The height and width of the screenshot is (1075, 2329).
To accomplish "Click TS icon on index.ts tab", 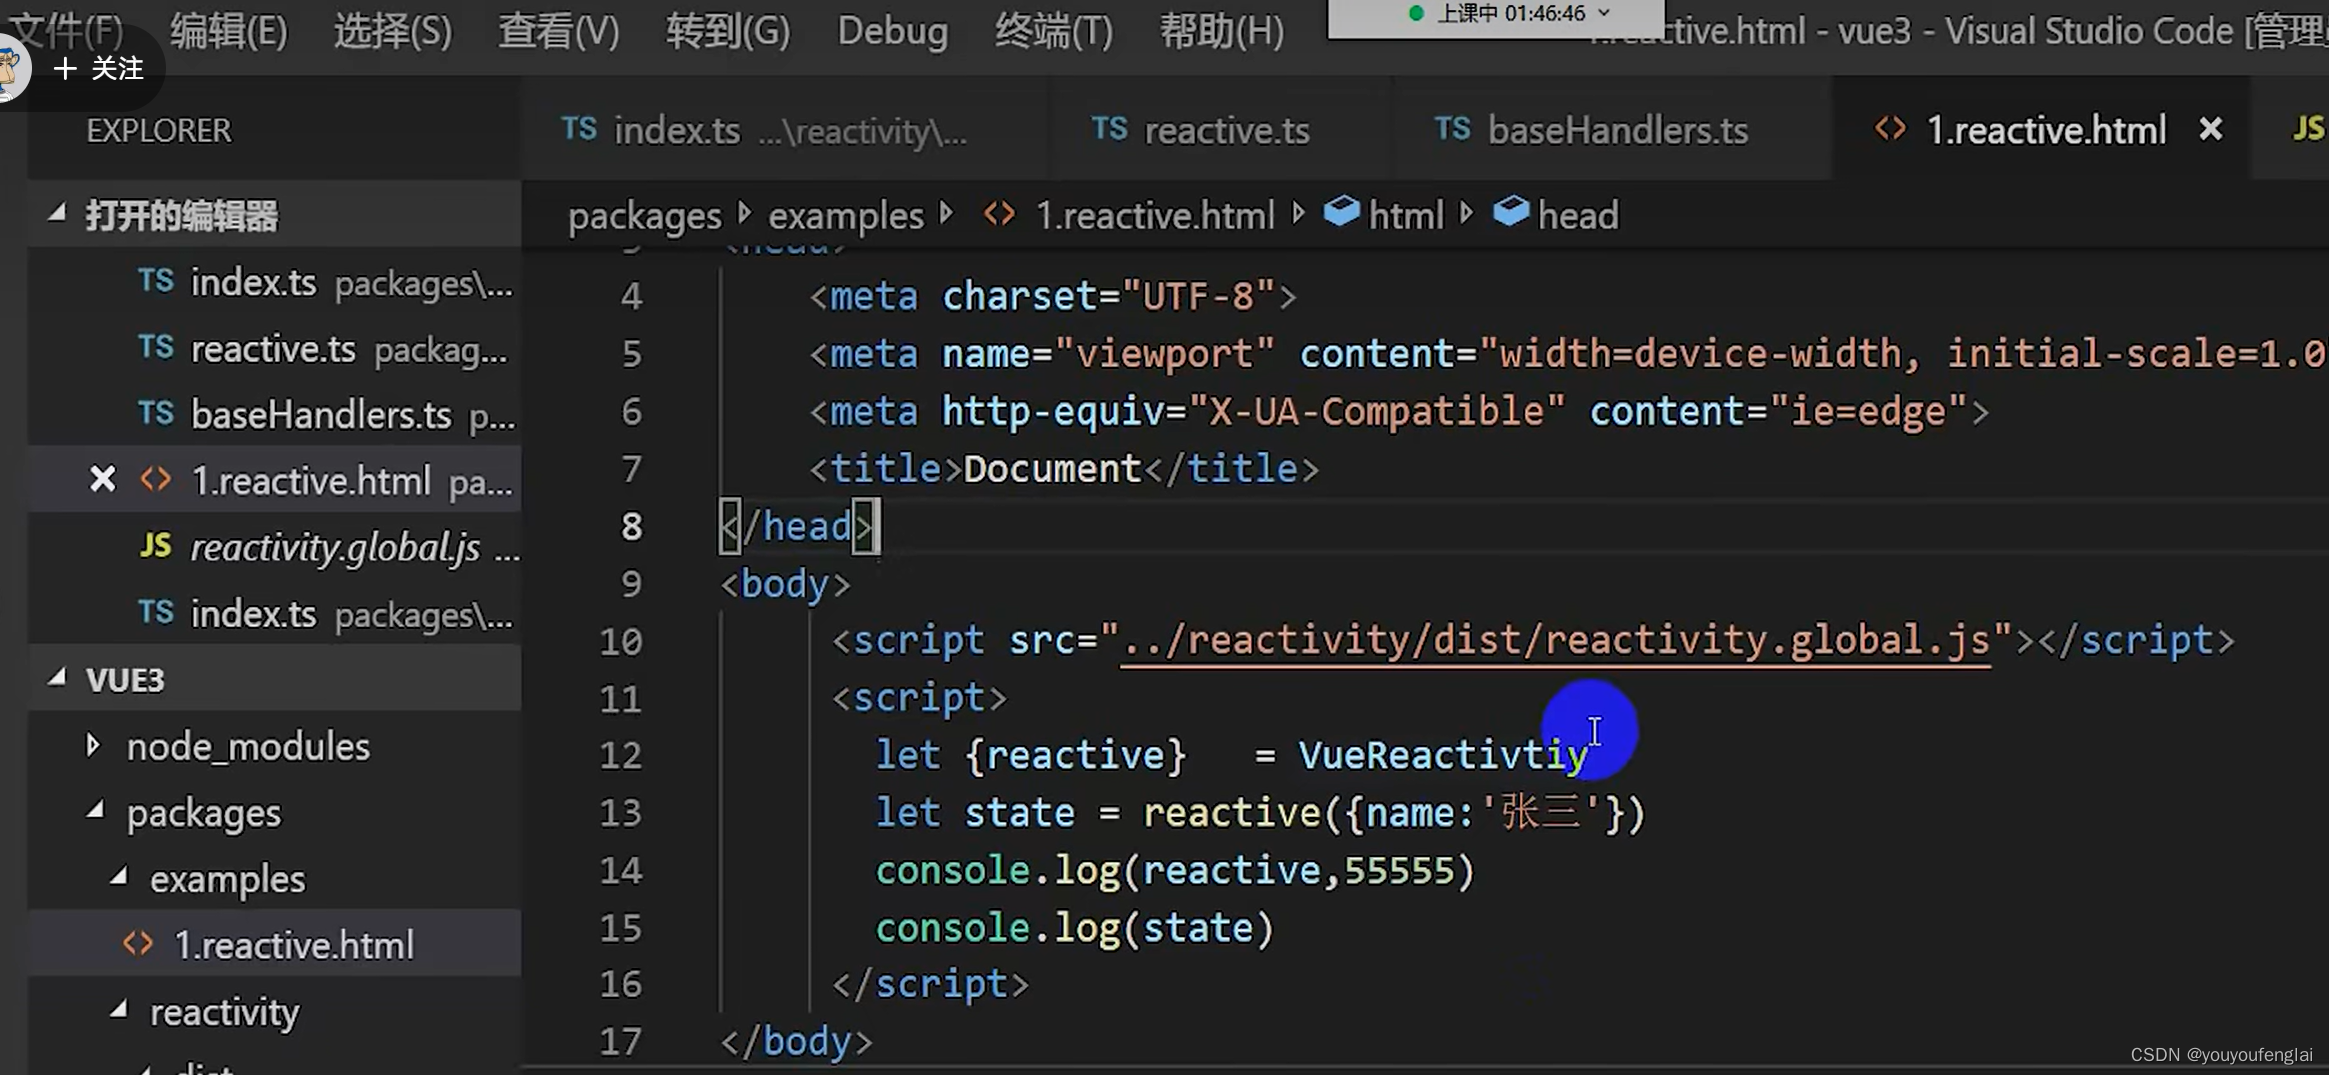I will 579,129.
